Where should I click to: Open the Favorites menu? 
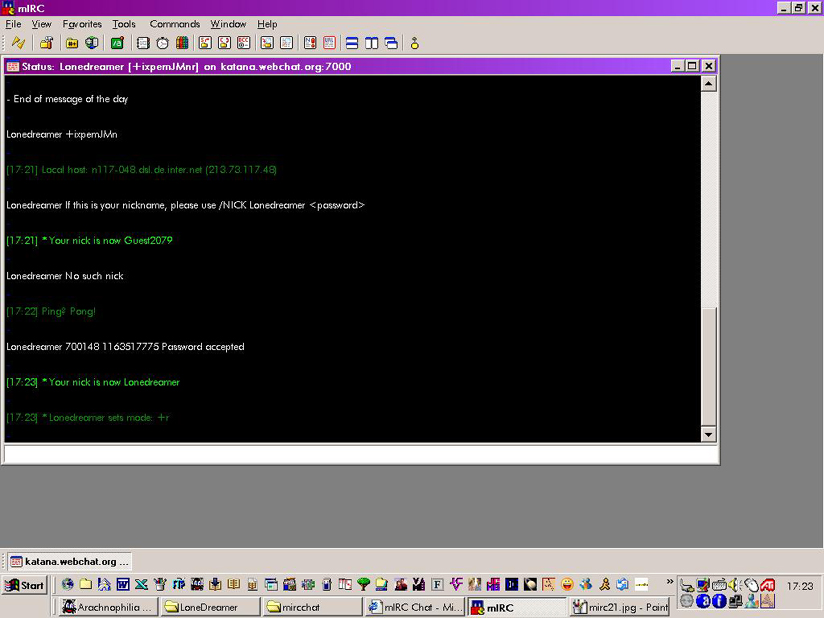click(82, 24)
